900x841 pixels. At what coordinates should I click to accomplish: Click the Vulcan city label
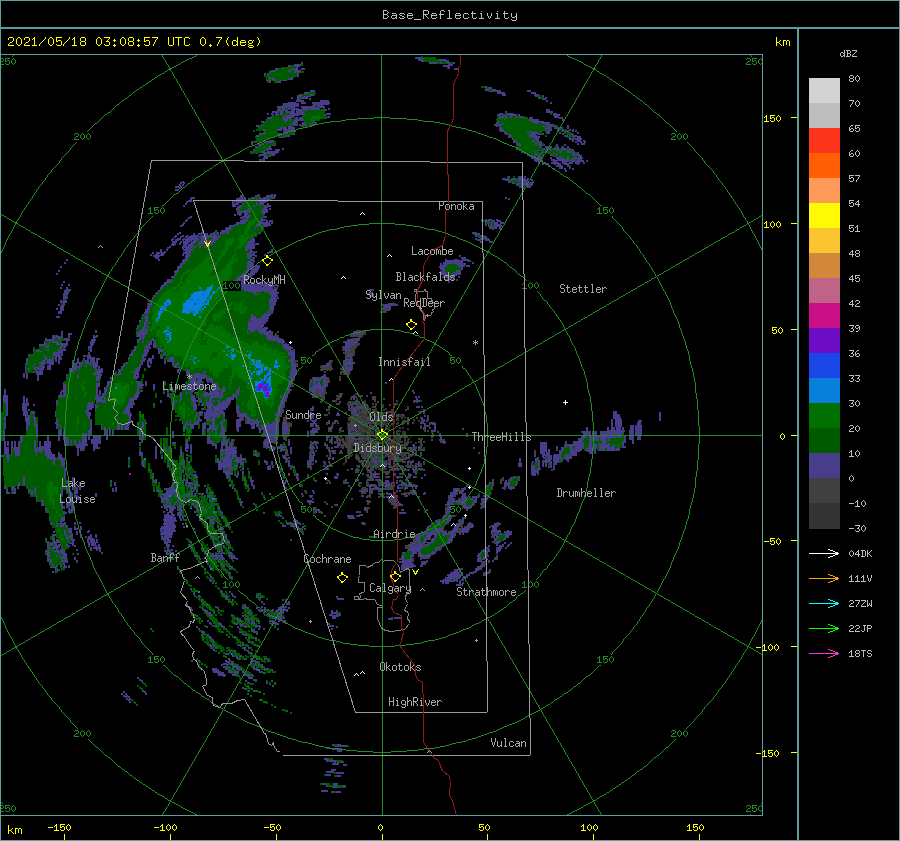509,743
